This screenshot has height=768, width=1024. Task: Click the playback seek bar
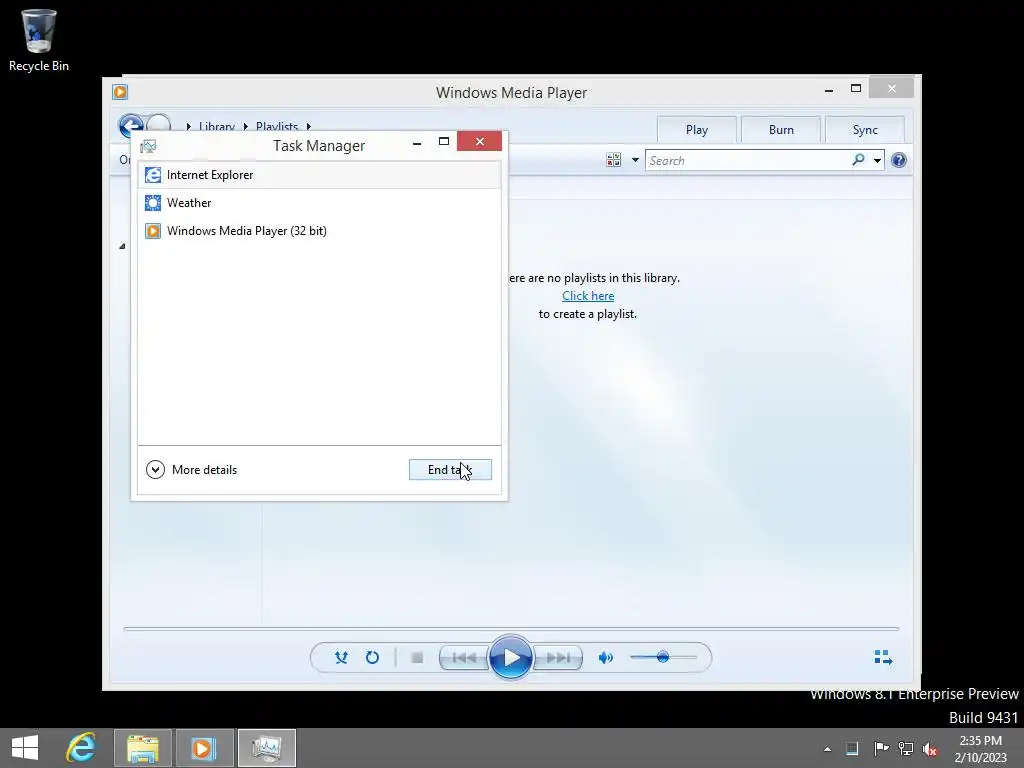click(511, 629)
